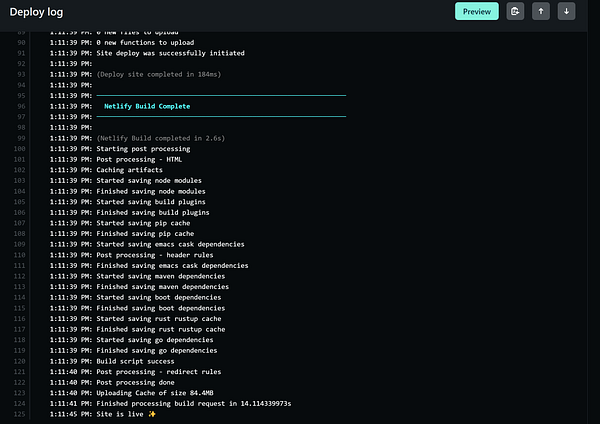This screenshot has width=600, height=424.
Task: Select the 'Site is live' line
Action: (126, 414)
